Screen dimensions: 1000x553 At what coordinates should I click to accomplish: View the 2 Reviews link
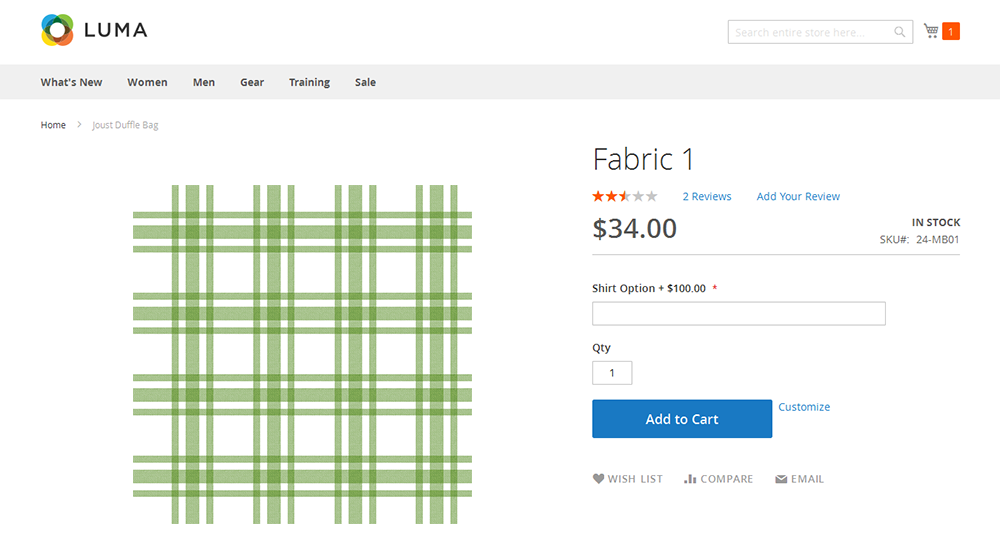click(x=707, y=196)
